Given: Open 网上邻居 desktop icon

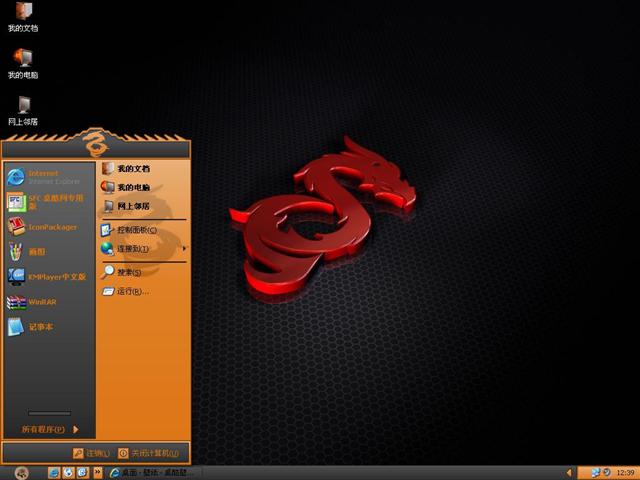Looking at the screenshot, I should (x=23, y=111).
